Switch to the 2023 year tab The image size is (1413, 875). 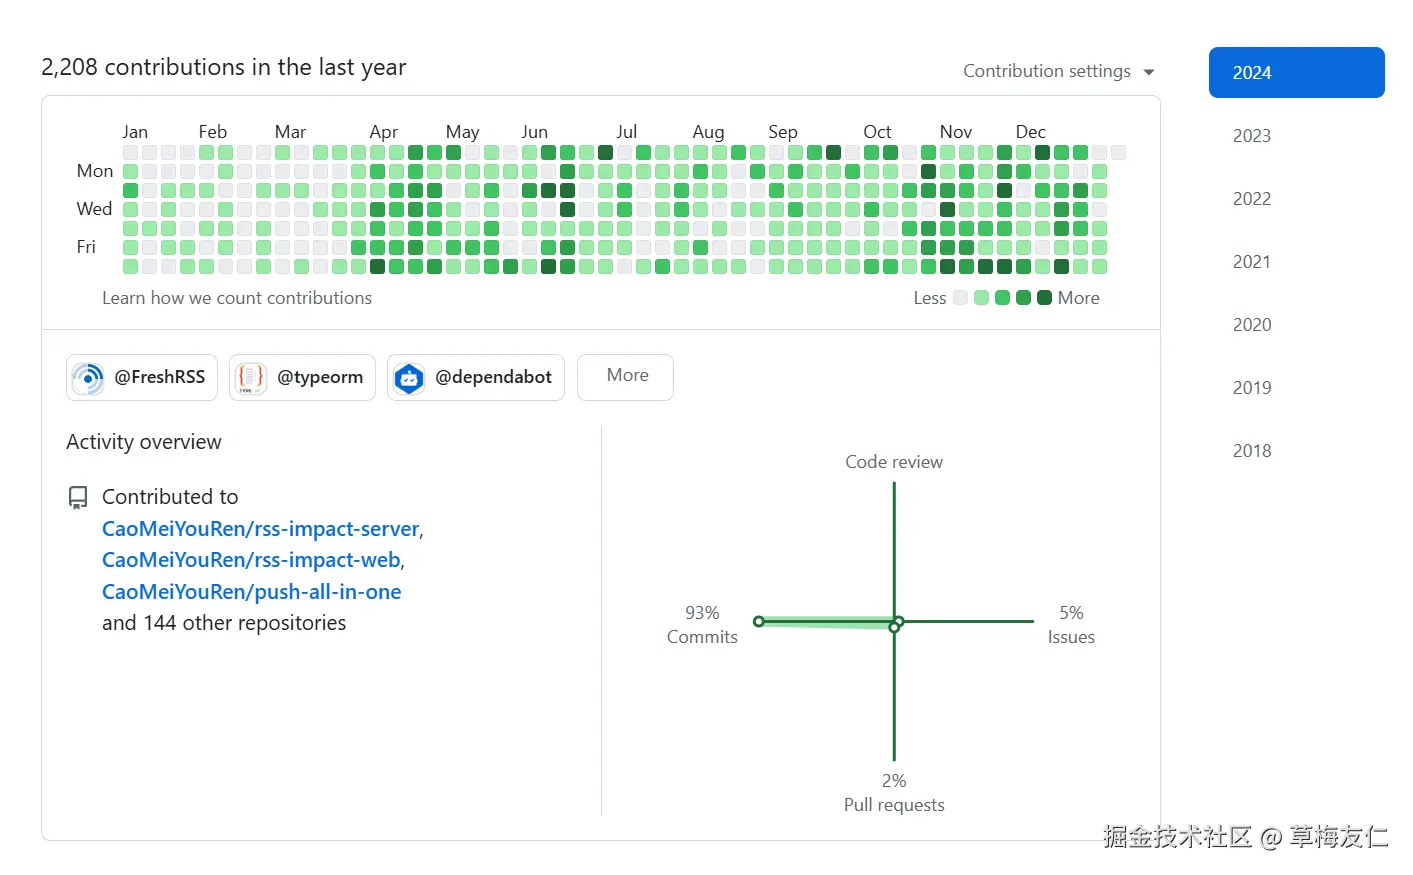pos(1252,136)
